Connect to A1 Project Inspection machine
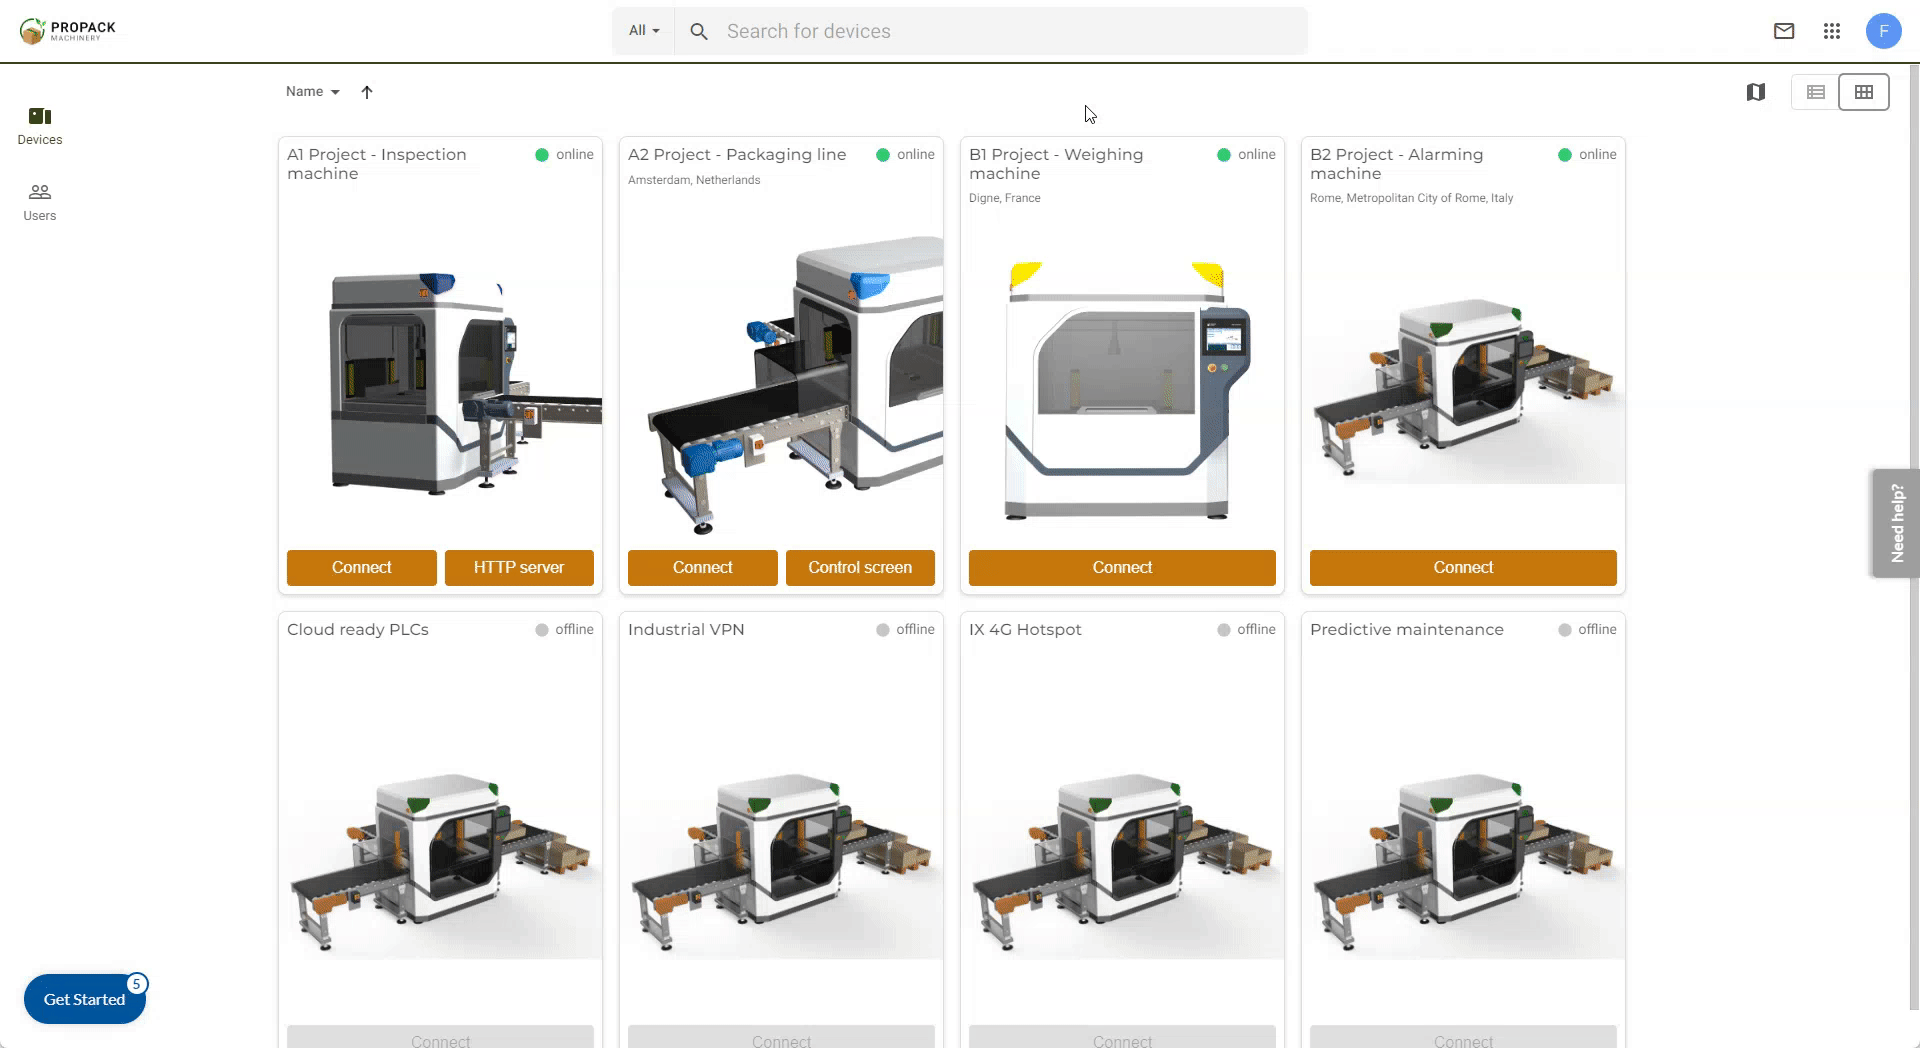Image resolution: width=1920 pixels, height=1048 pixels. point(362,567)
